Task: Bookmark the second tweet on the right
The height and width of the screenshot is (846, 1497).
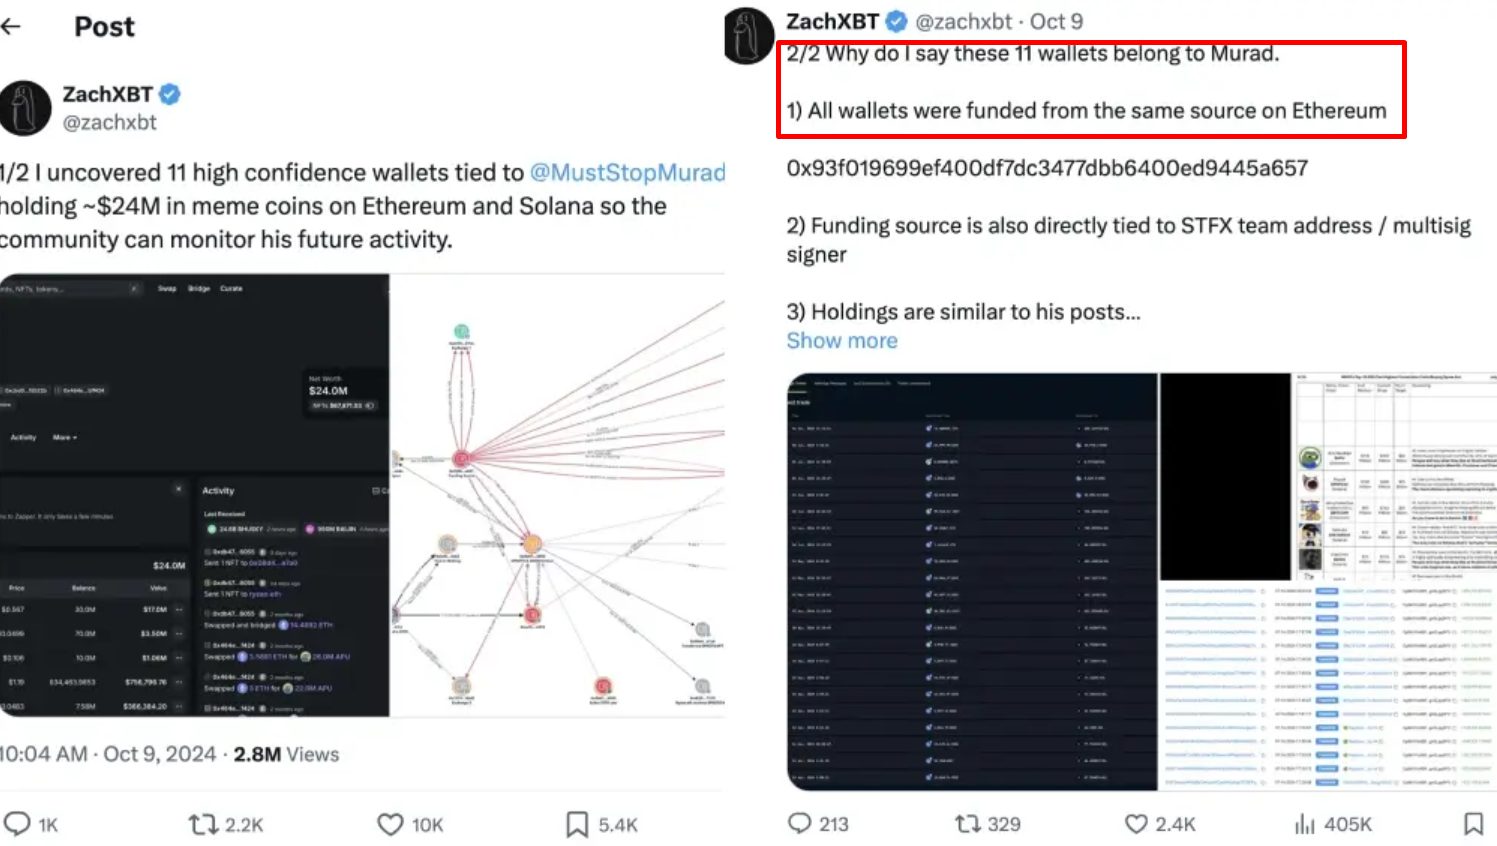Action: (1473, 823)
